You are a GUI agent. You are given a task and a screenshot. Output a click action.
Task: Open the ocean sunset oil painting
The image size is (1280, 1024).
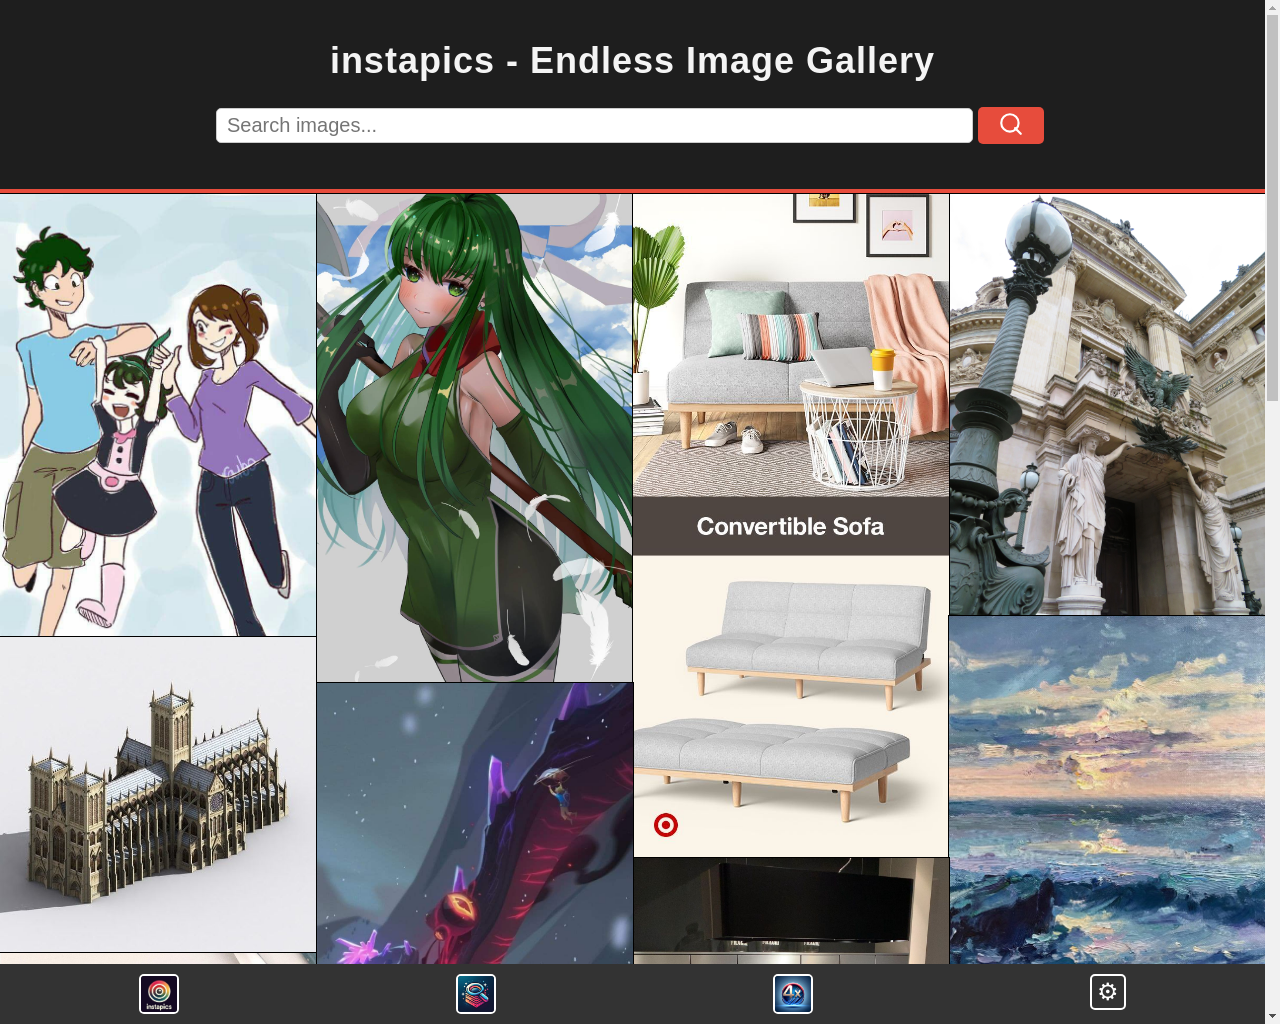[x=1107, y=790]
